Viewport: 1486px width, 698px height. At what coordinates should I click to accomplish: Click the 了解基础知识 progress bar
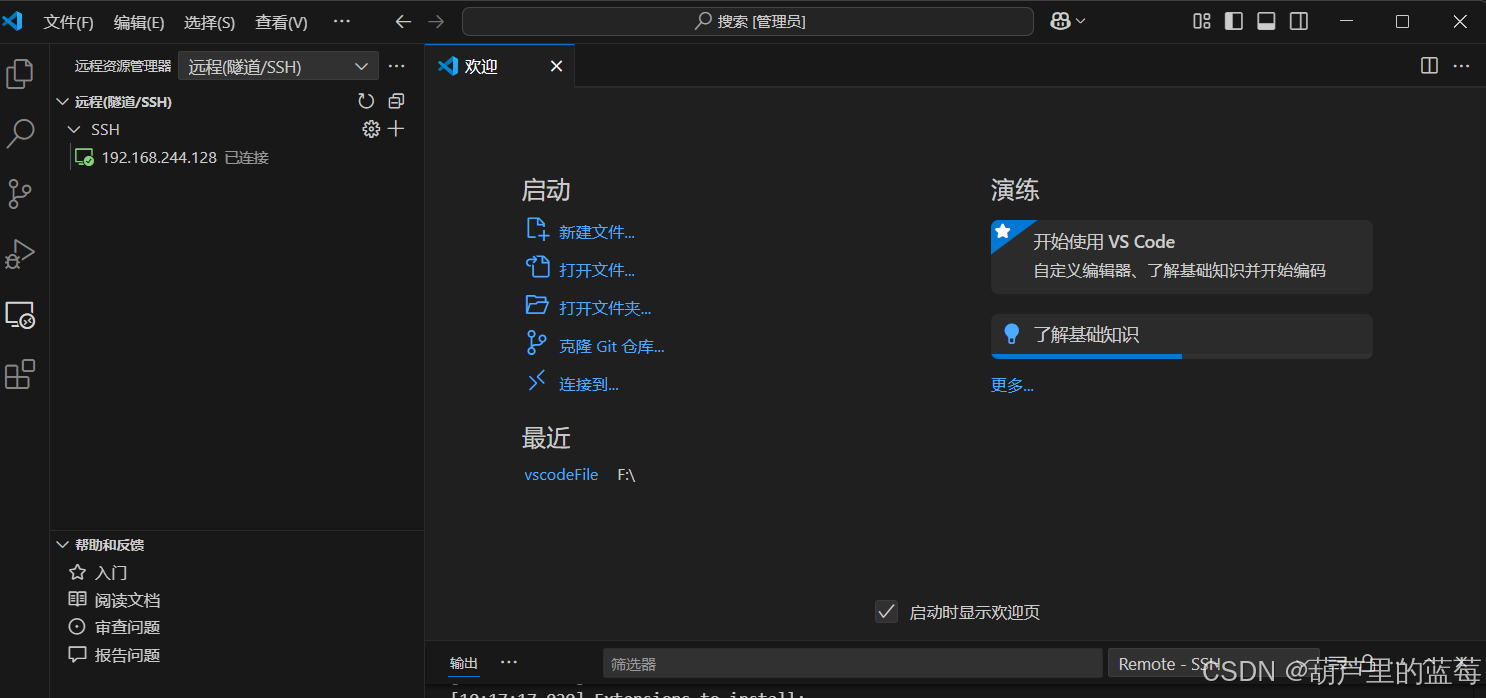pos(1181,356)
